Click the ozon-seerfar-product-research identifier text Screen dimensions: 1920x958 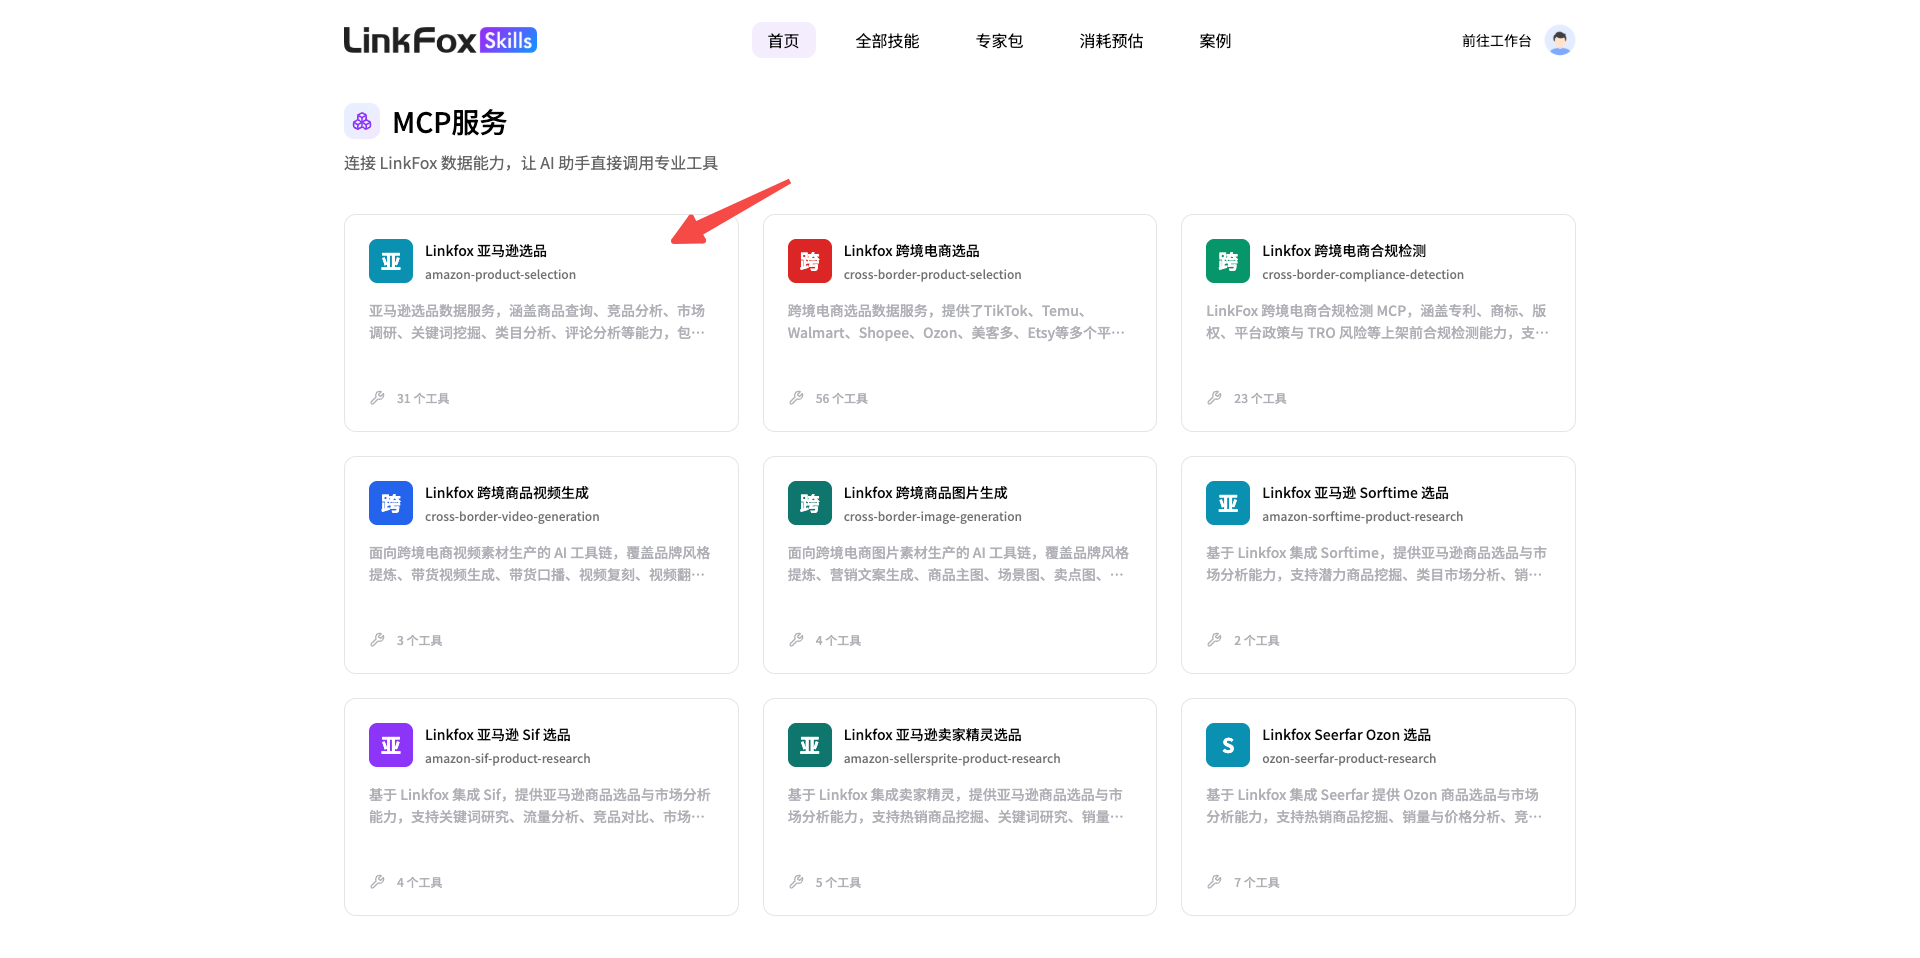coord(1349,759)
